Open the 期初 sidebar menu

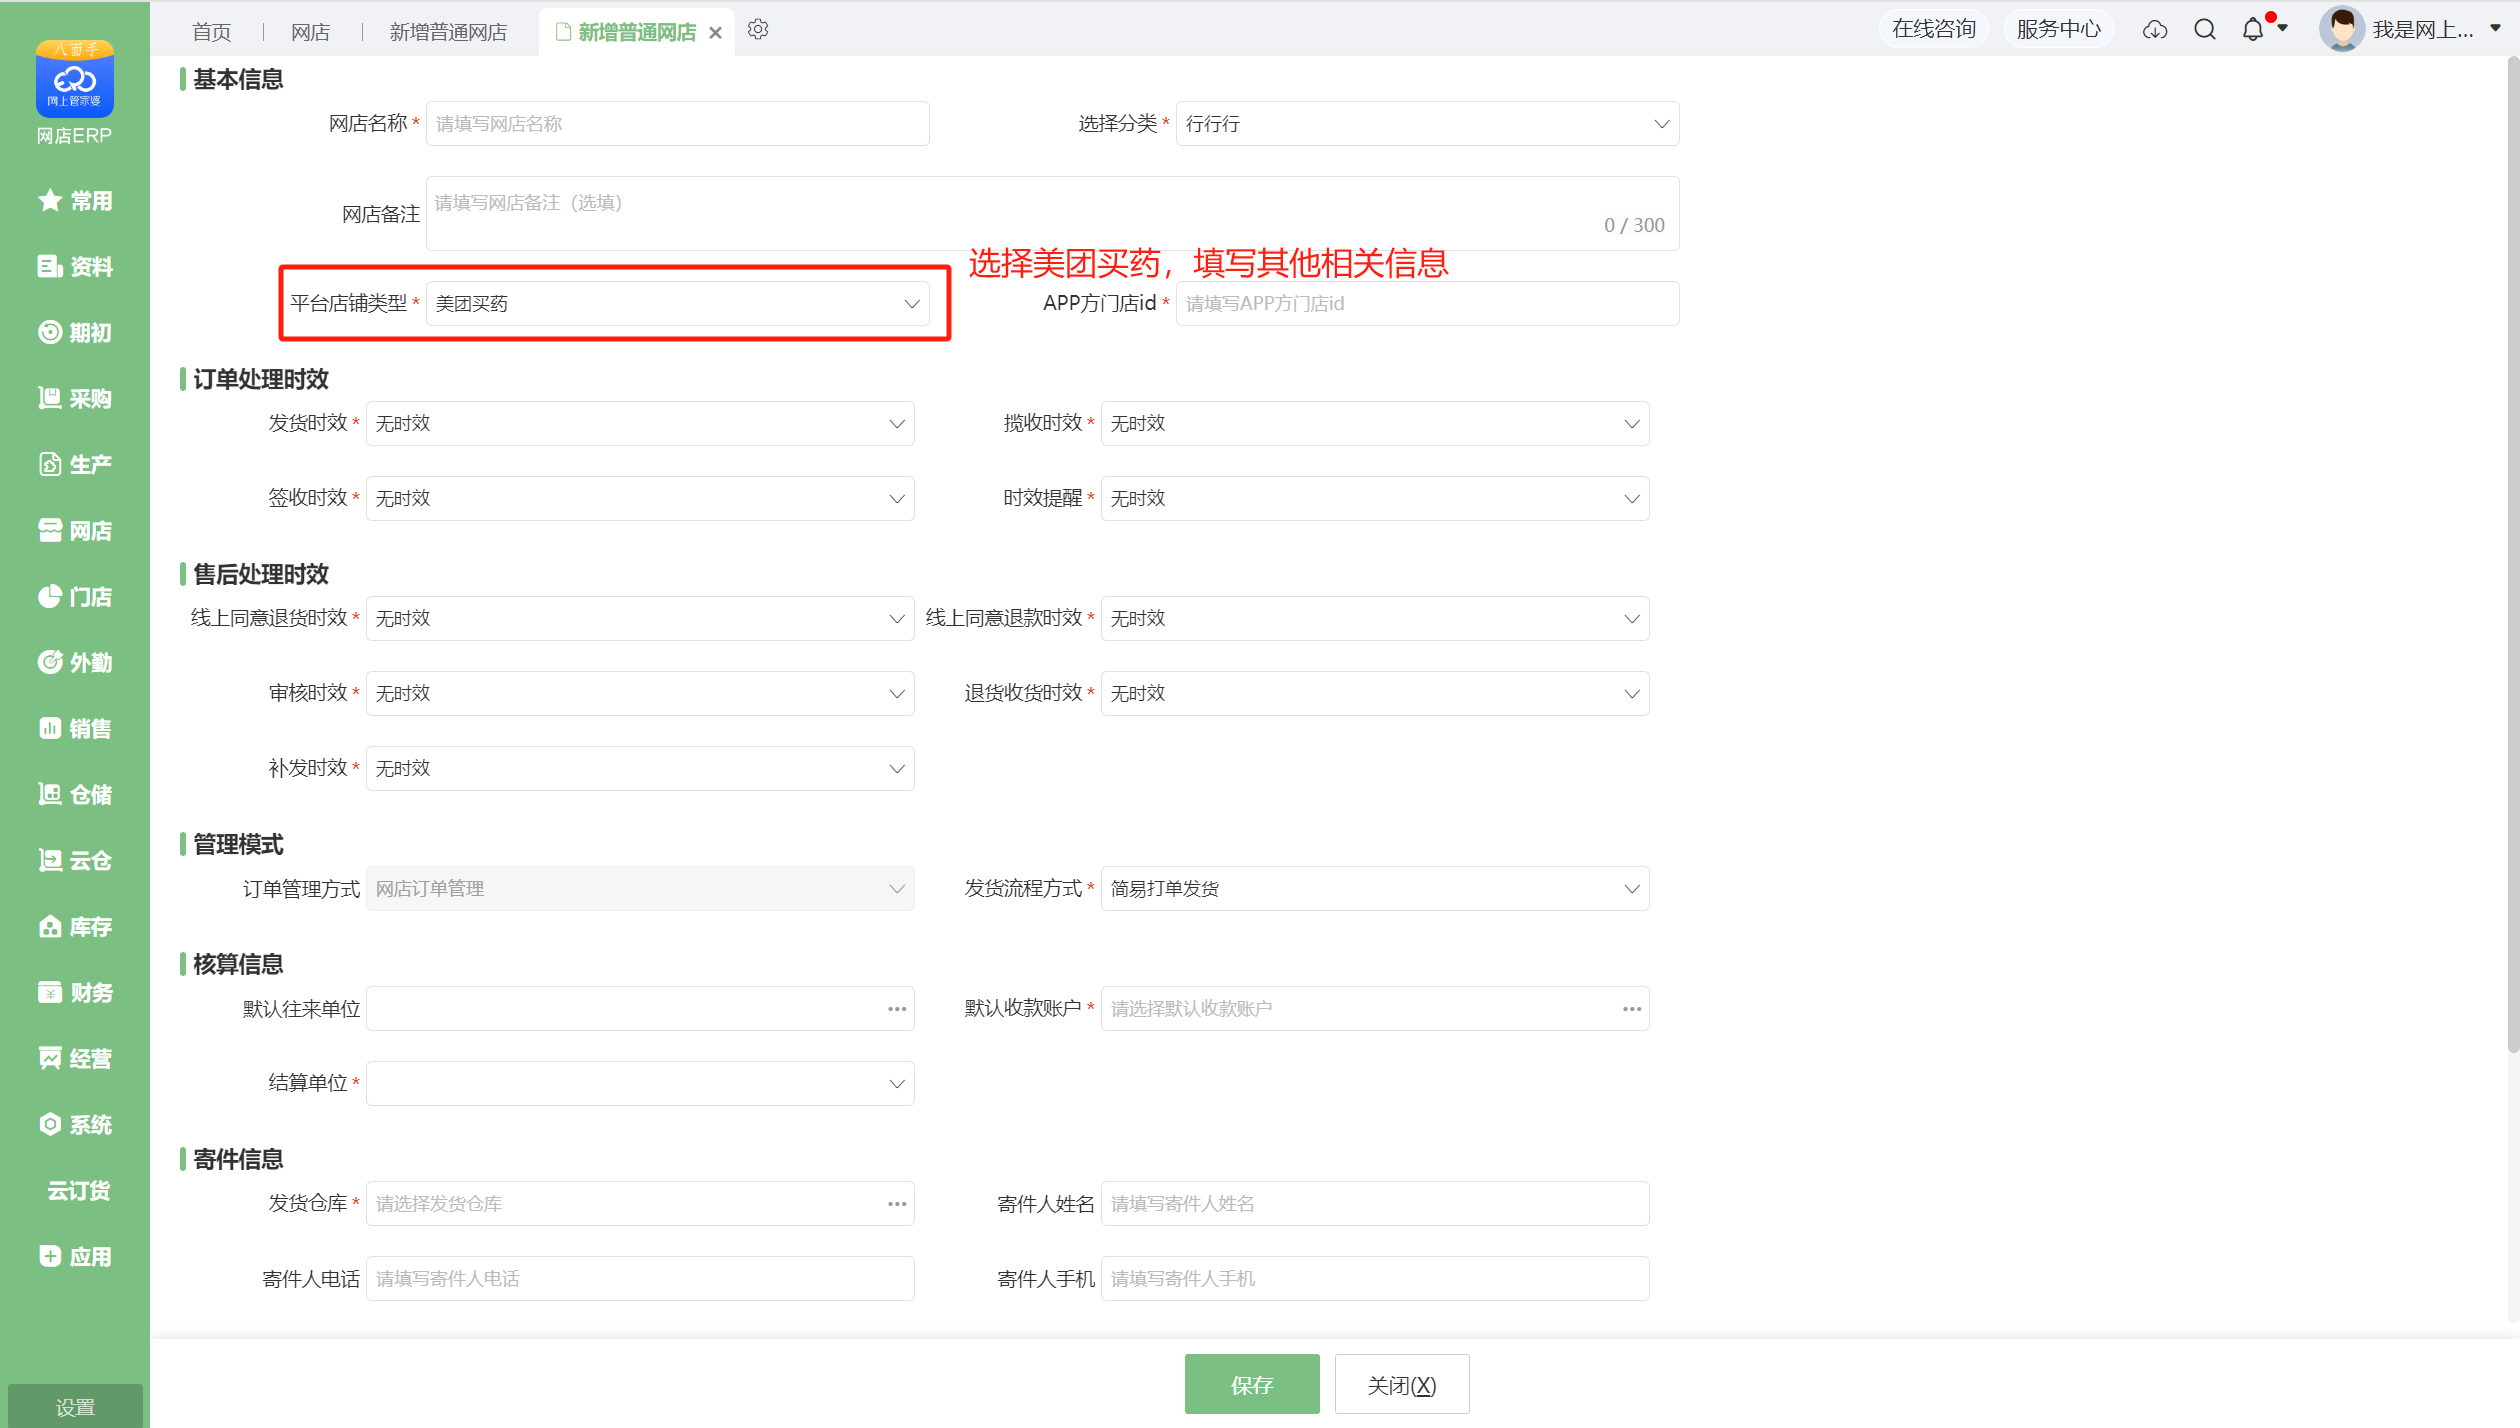tap(75, 333)
